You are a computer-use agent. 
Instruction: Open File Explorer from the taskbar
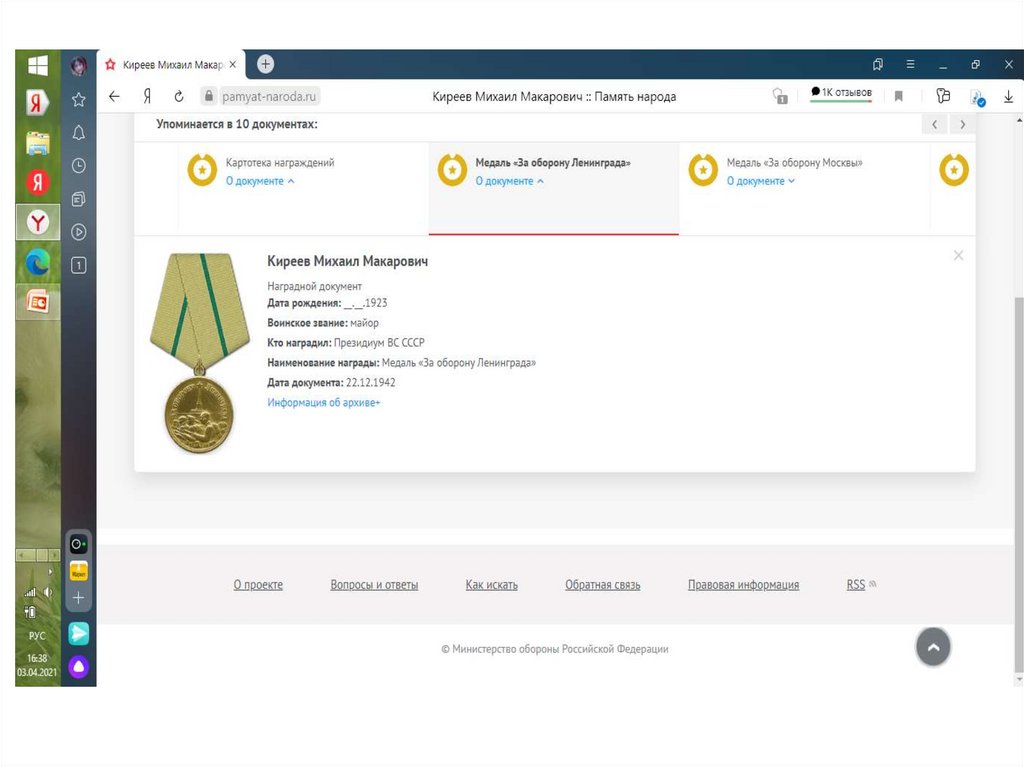tap(38, 143)
